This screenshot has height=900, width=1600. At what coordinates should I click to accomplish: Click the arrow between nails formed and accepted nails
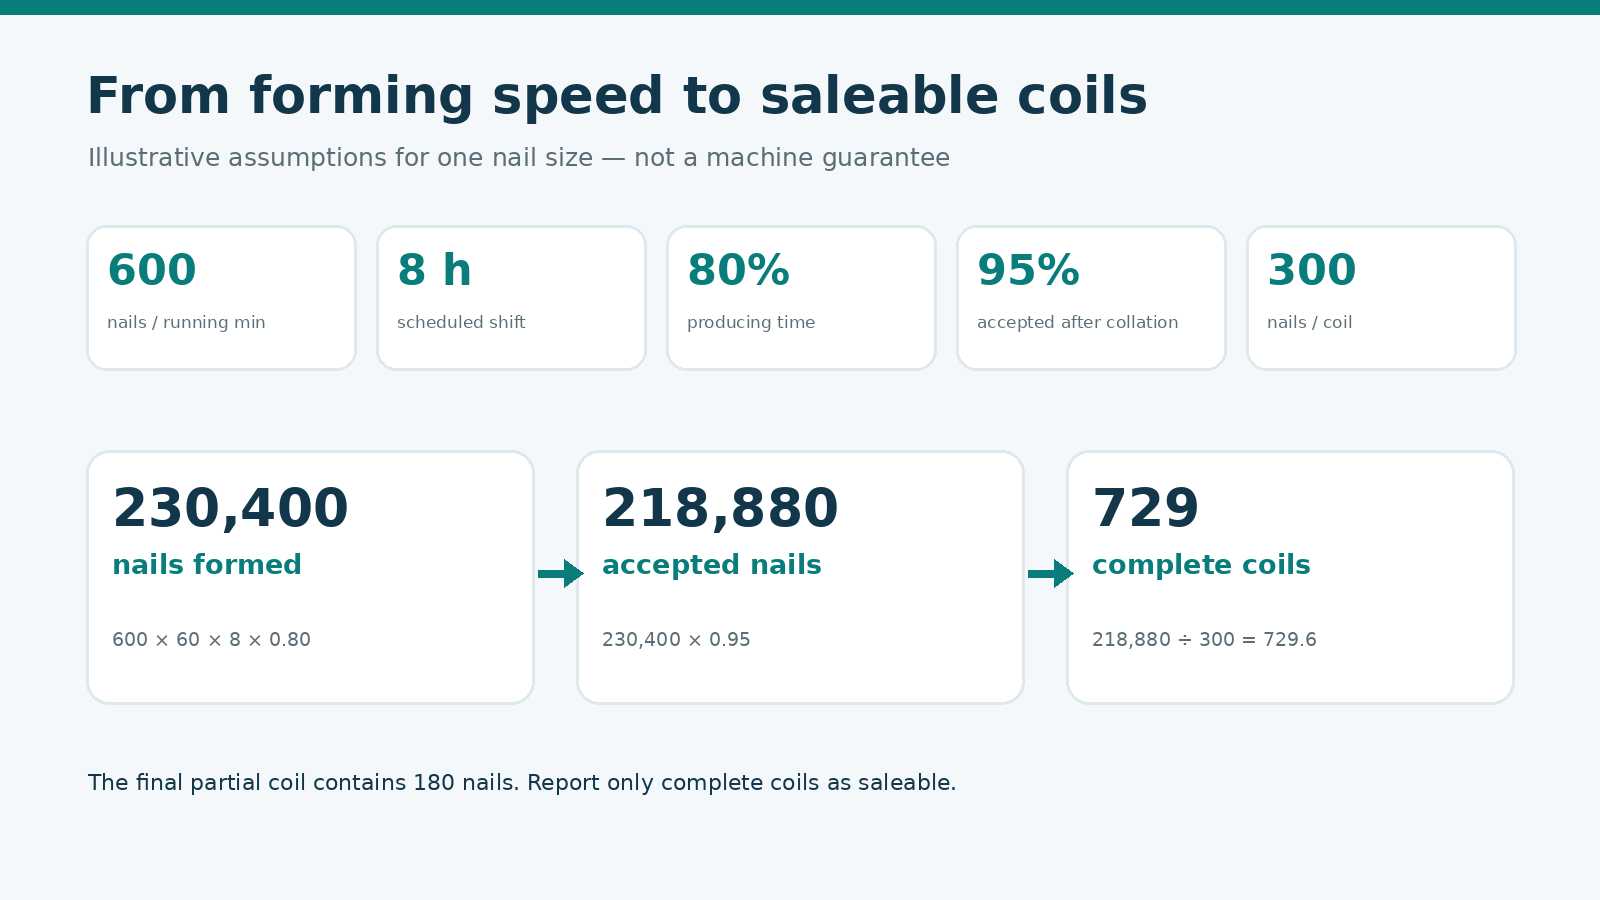click(x=561, y=574)
